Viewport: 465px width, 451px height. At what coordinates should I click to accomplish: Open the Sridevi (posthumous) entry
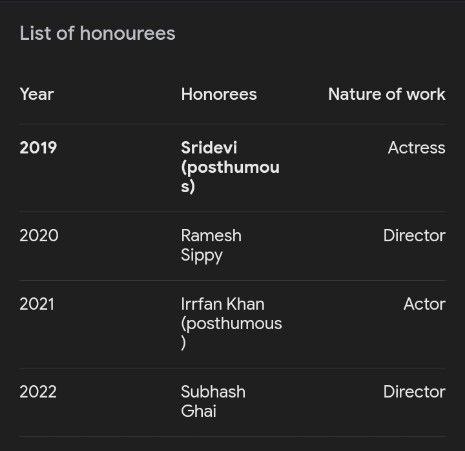coord(230,167)
